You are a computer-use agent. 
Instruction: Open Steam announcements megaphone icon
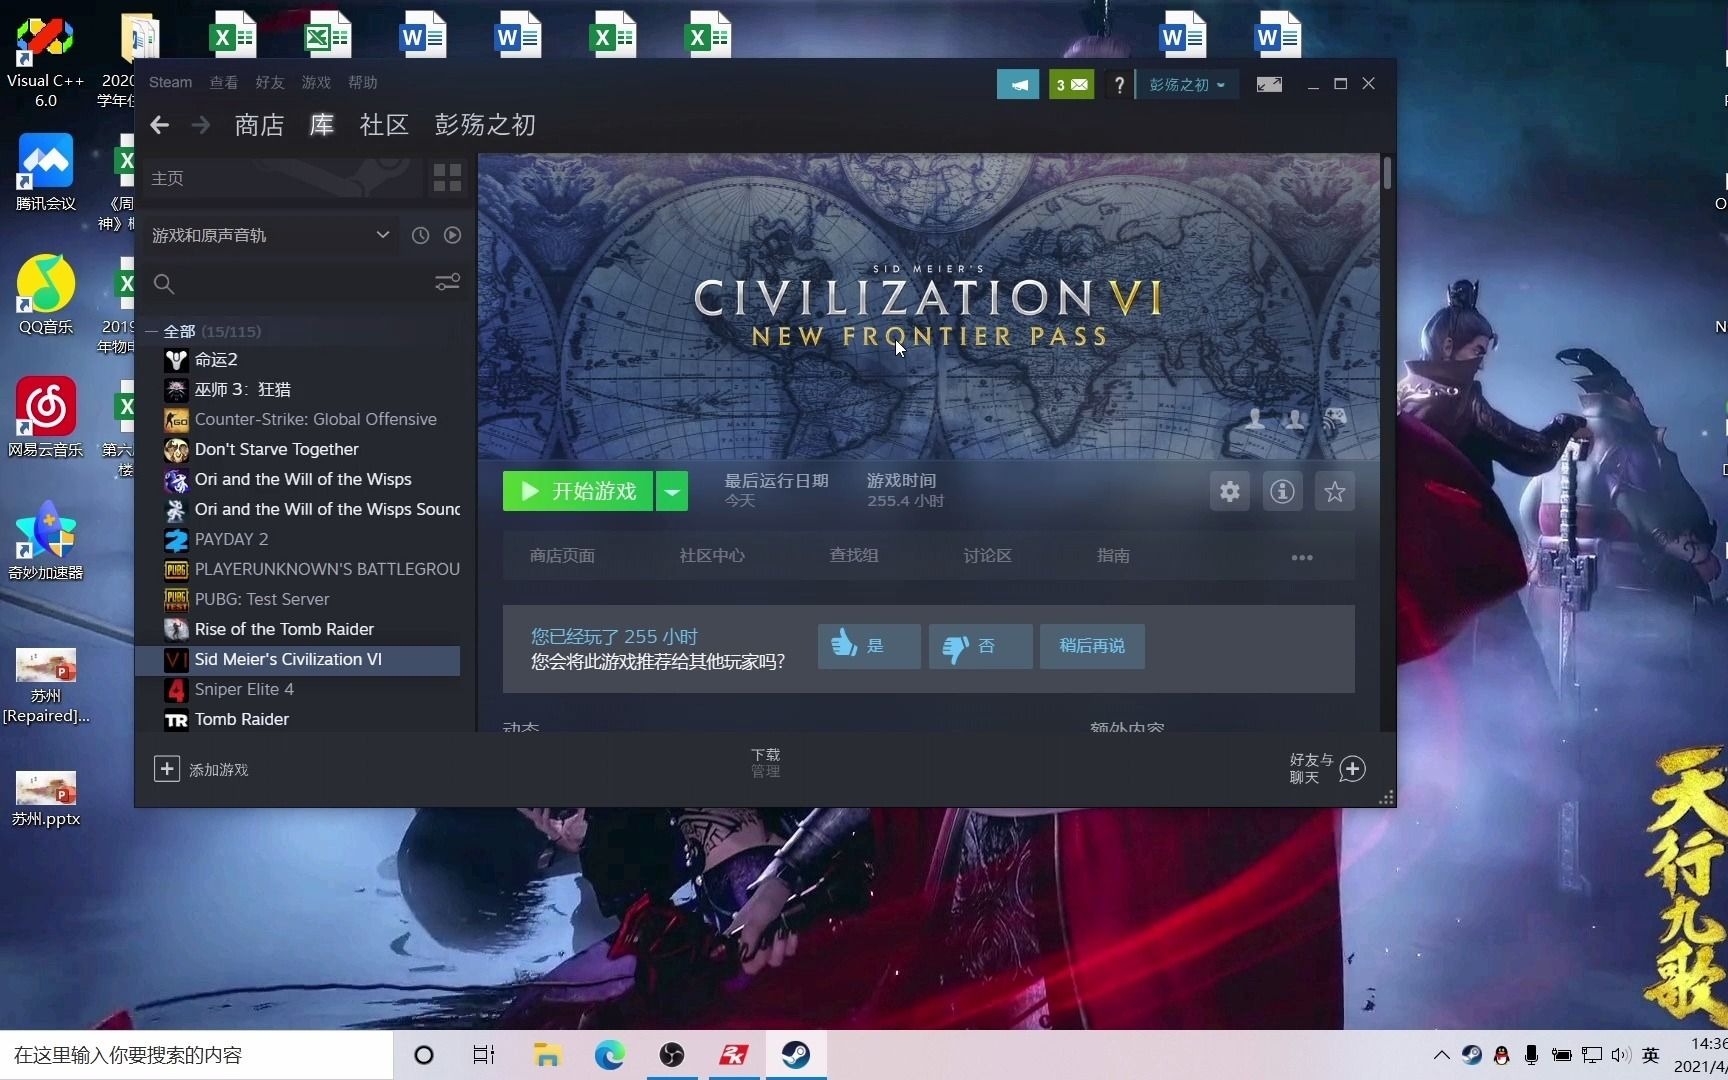pos(1018,85)
